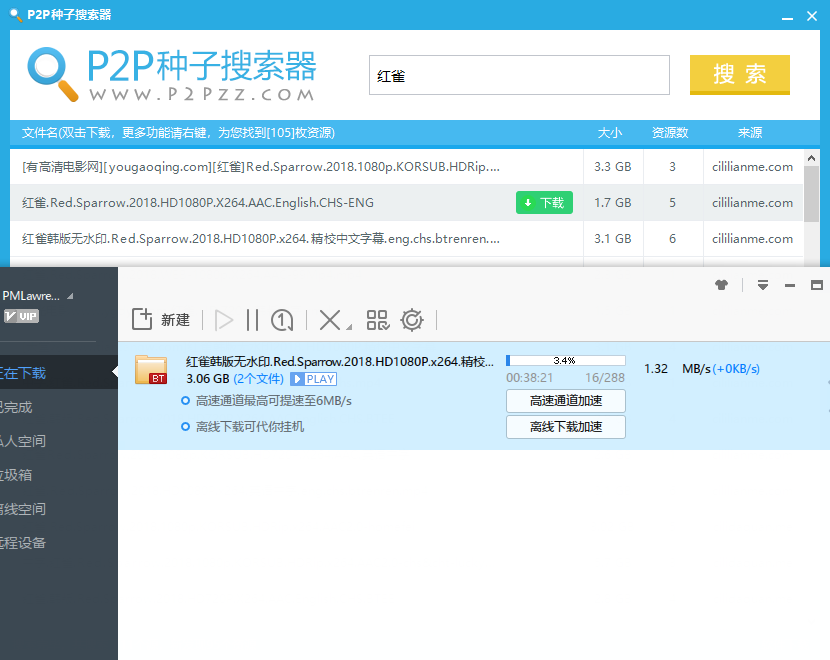Click the 高速通道加速 acceleration button
The width and height of the screenshot is (830, 660).
point(565,401)
